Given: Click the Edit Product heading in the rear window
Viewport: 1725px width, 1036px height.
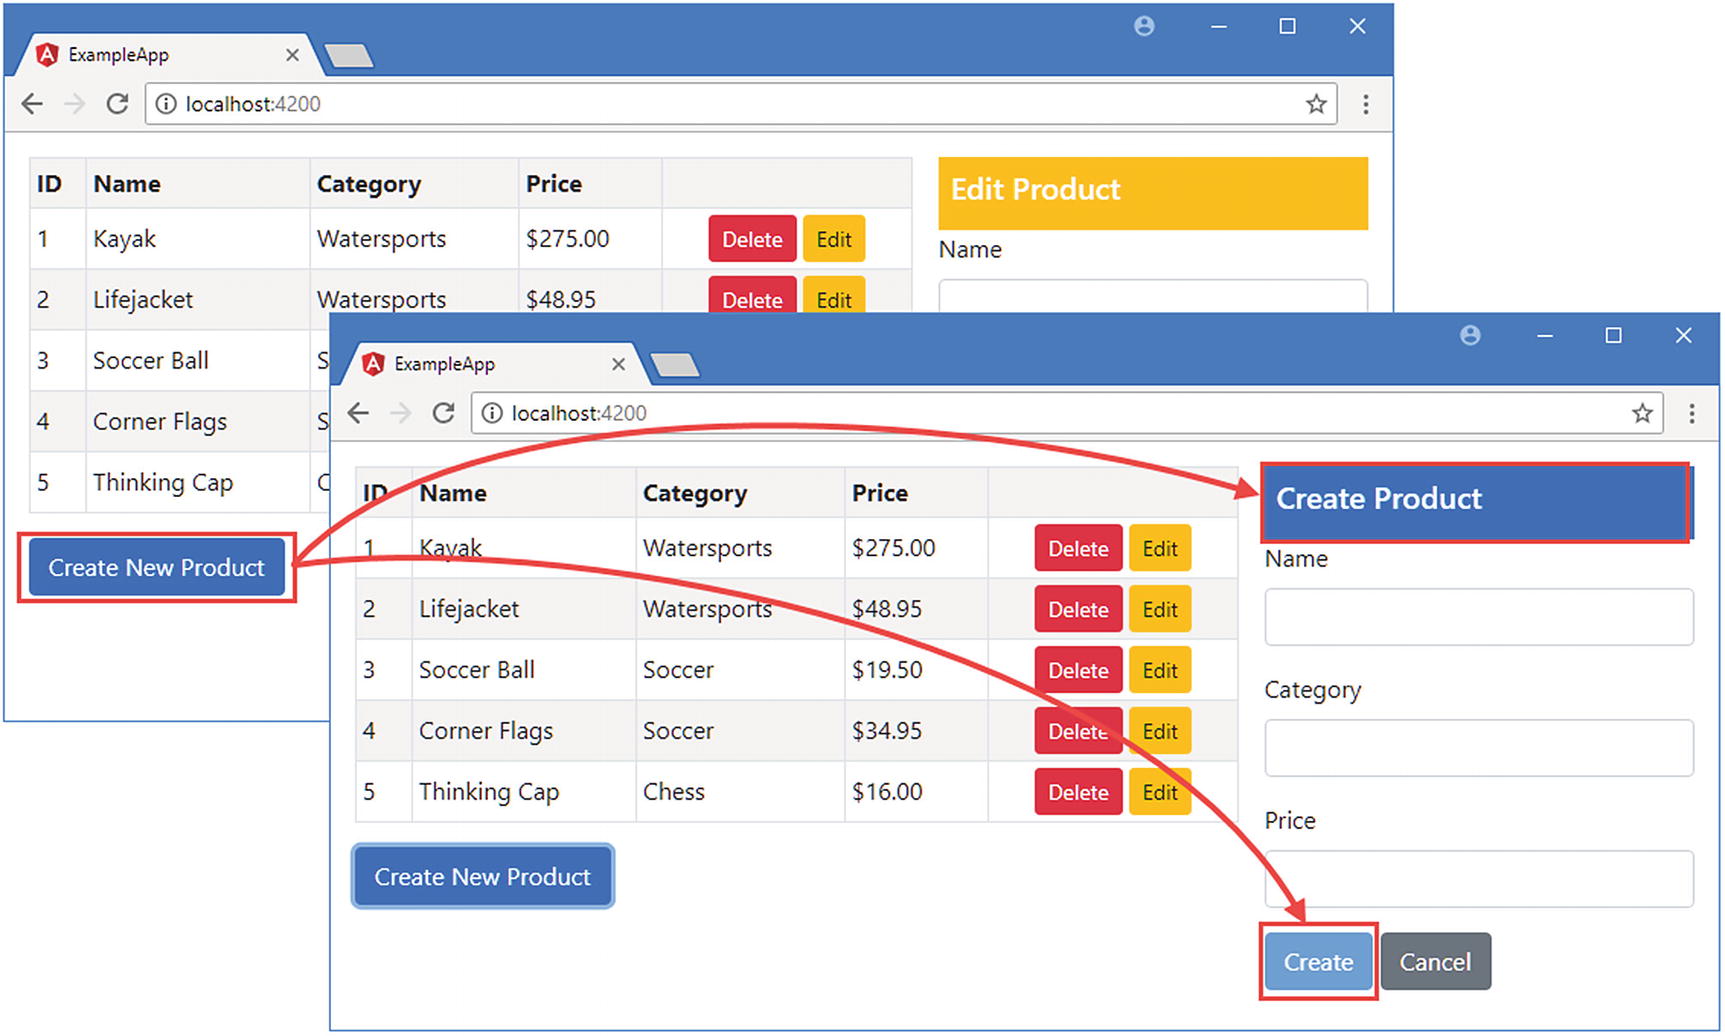Looking at the screenshot, I should coord(1035,190).
